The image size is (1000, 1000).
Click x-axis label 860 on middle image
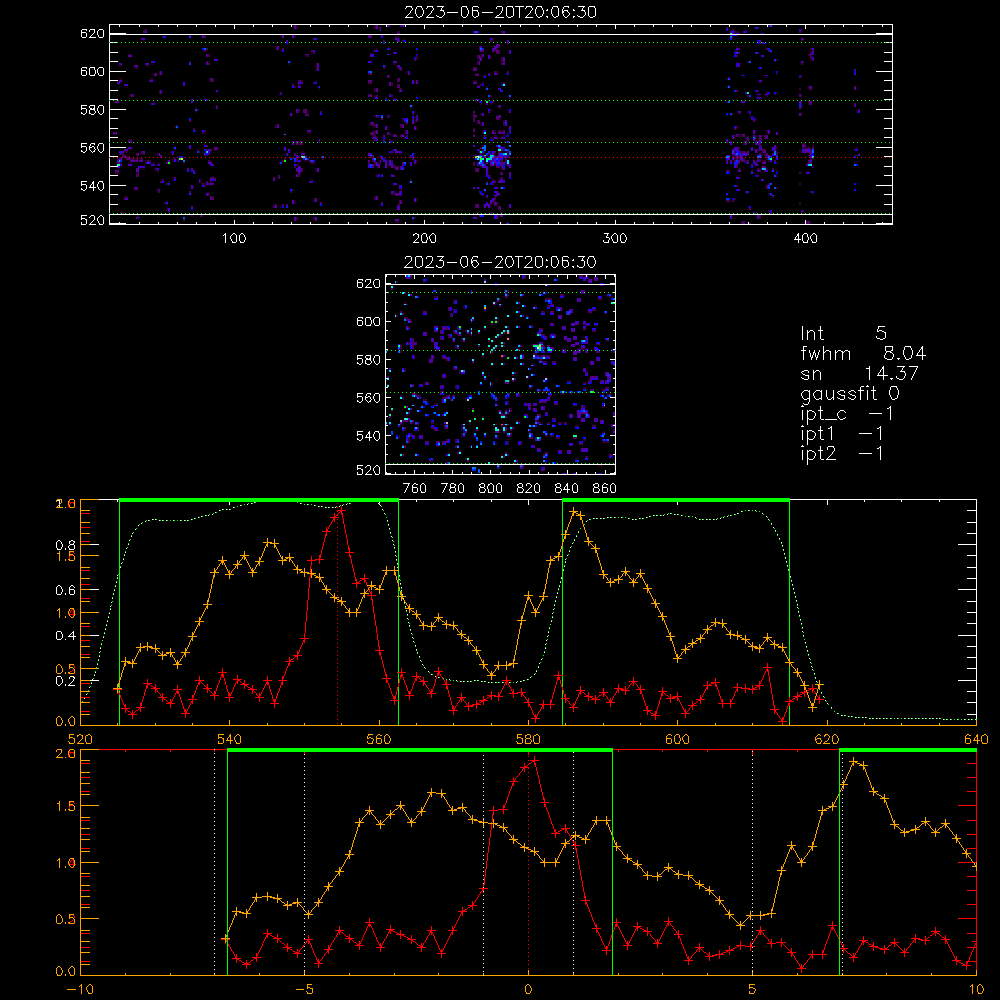pyautogui.click(x=605, y=489)
